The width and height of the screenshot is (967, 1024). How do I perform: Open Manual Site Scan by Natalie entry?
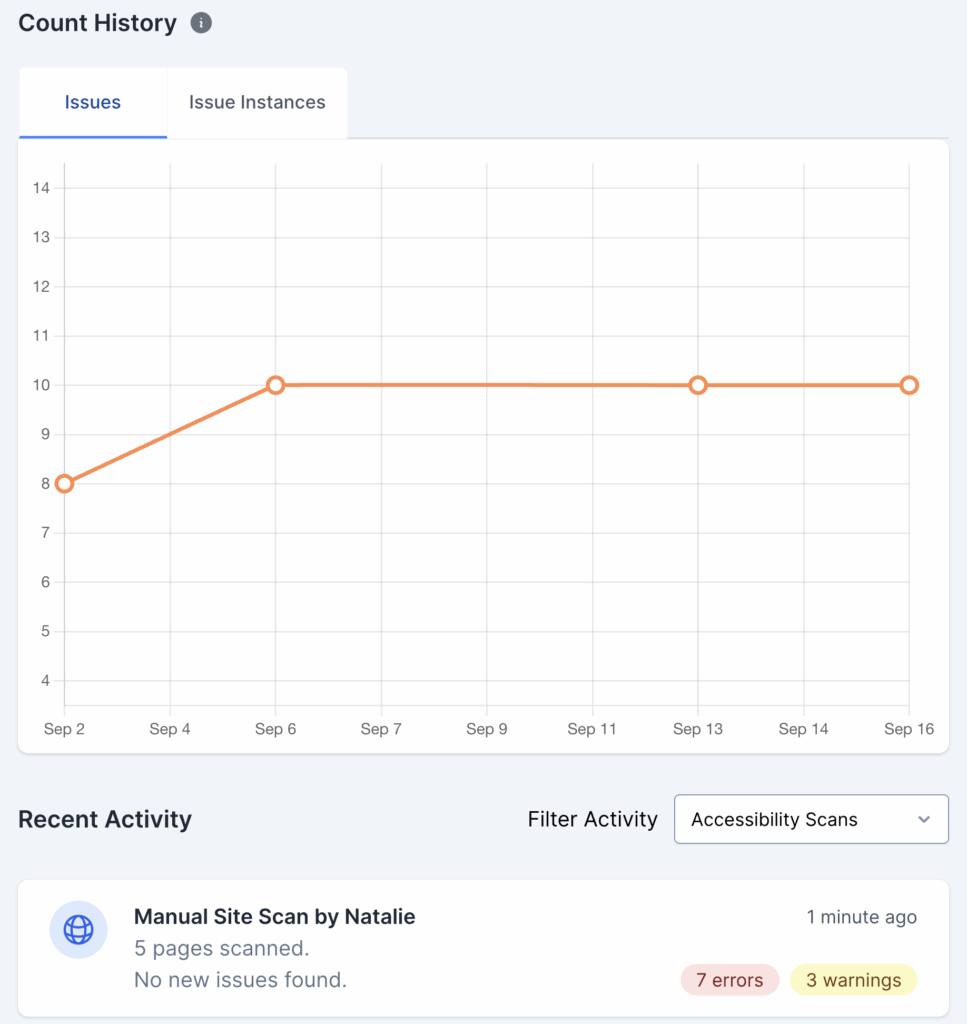(274, 916)
